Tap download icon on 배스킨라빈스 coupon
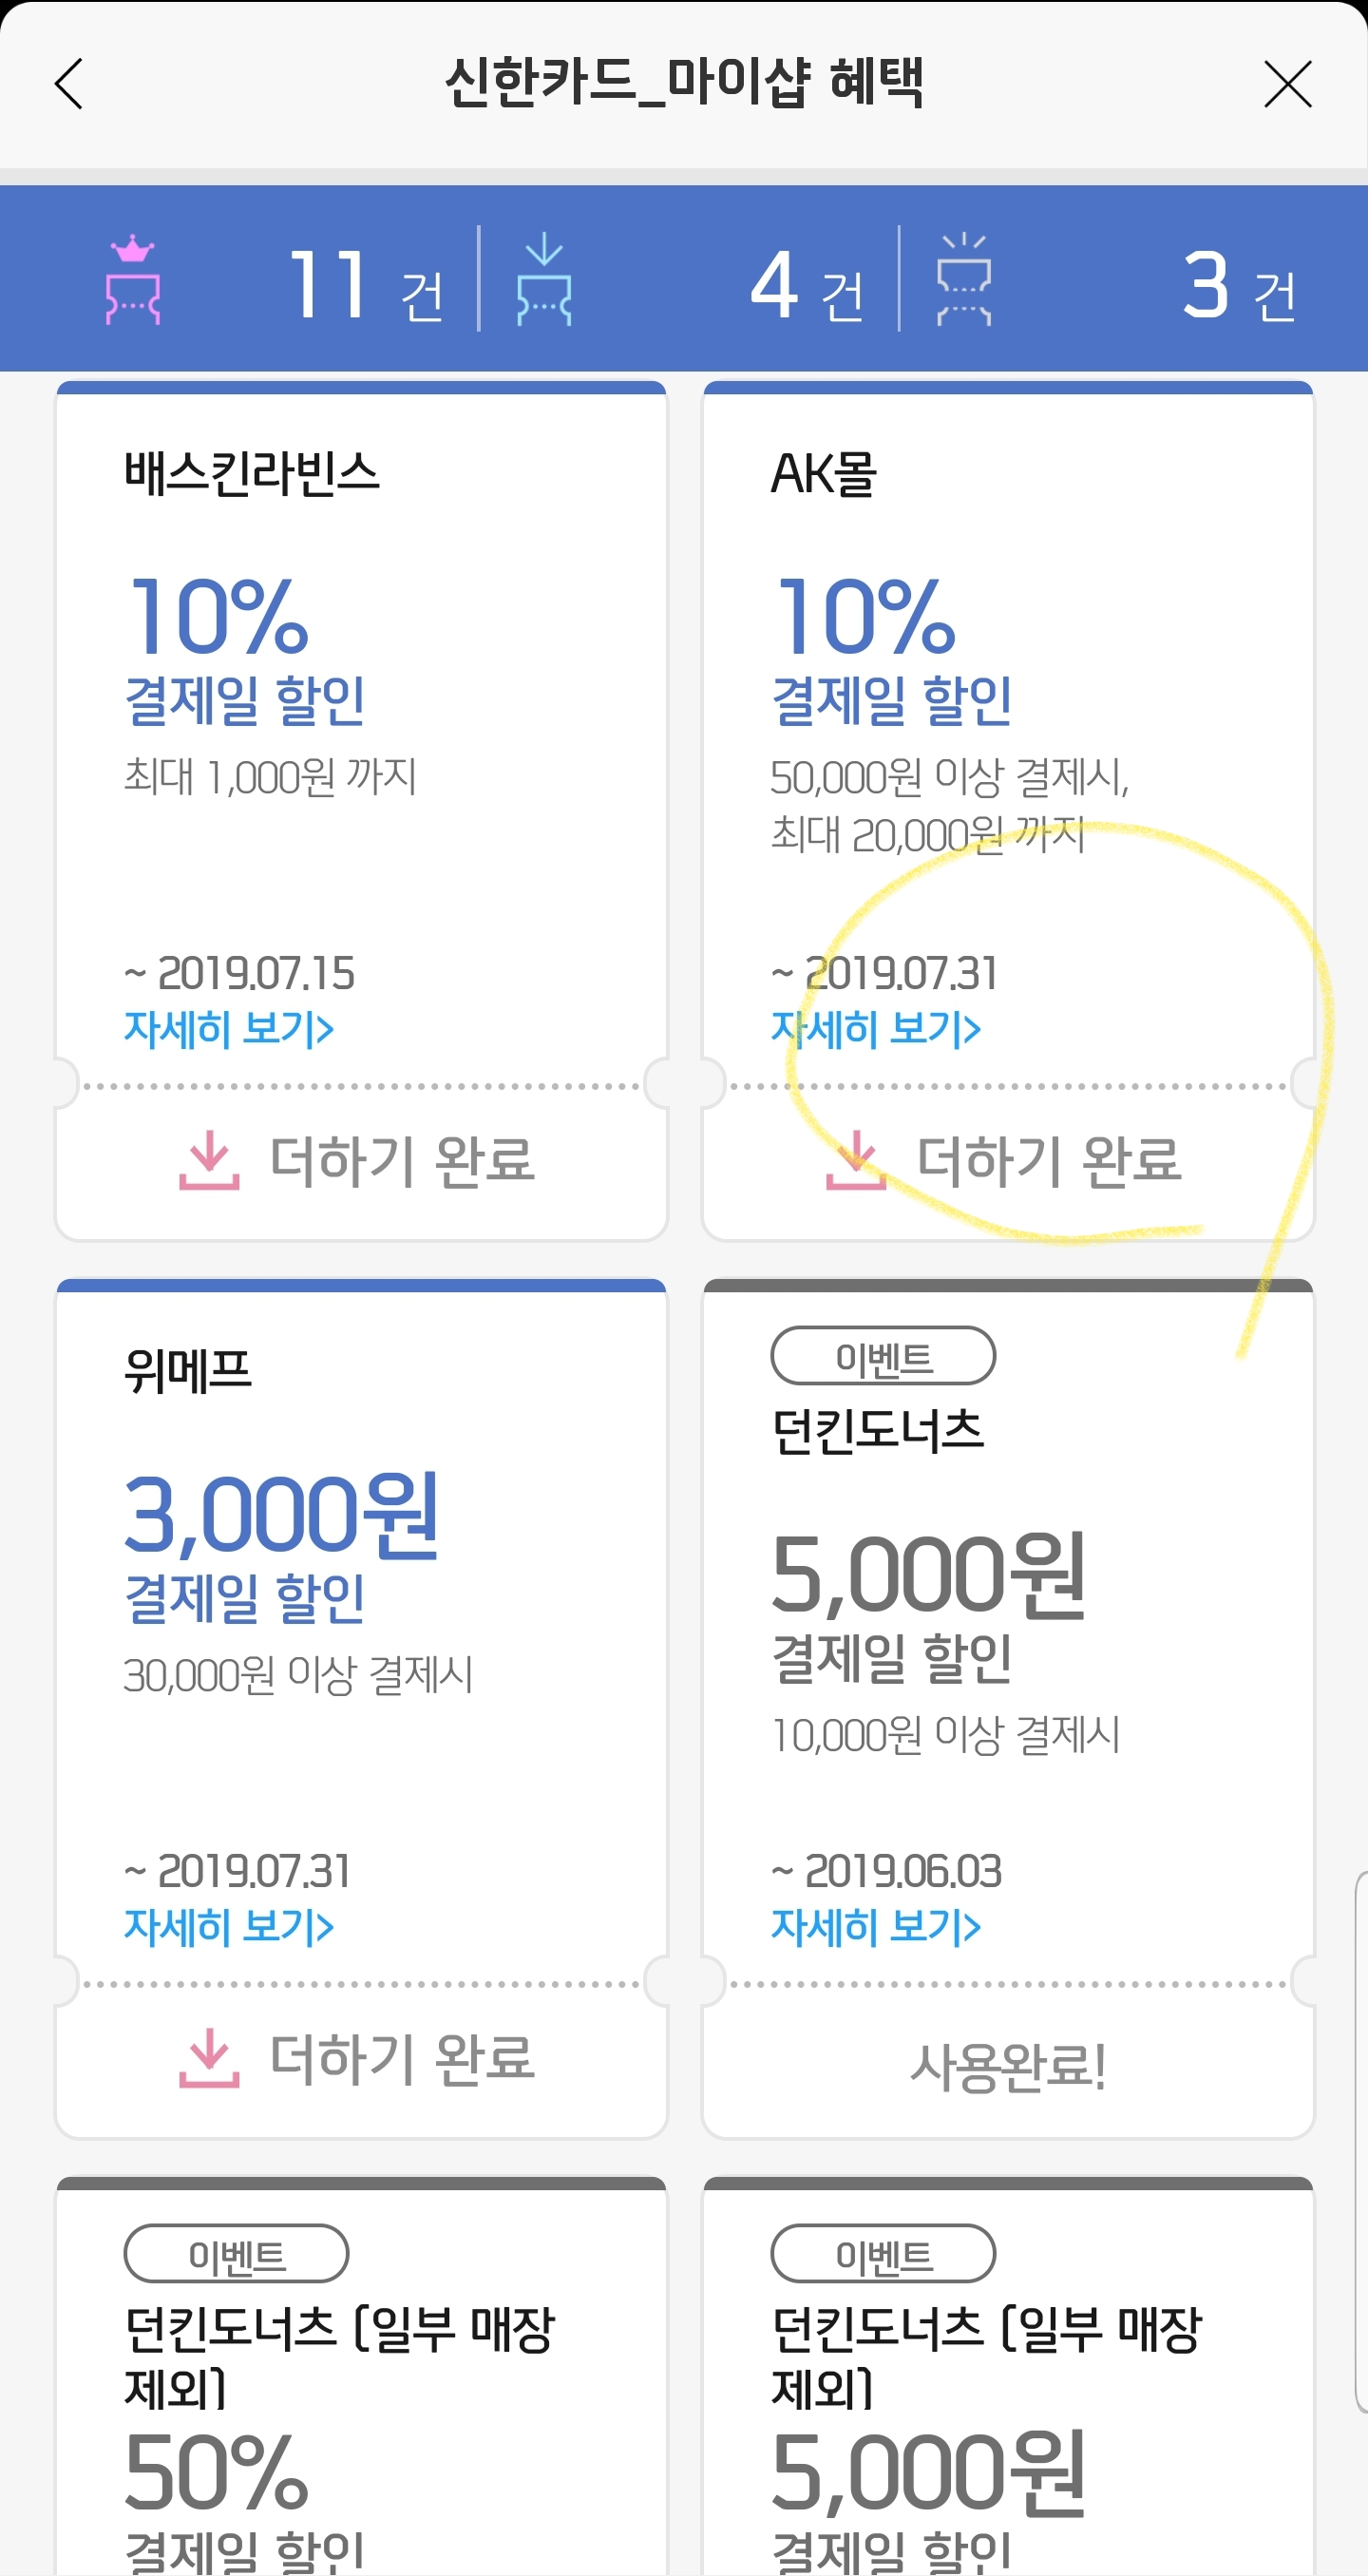The height and width of the screenshot is (2576, 1368). coord(209,1160)
